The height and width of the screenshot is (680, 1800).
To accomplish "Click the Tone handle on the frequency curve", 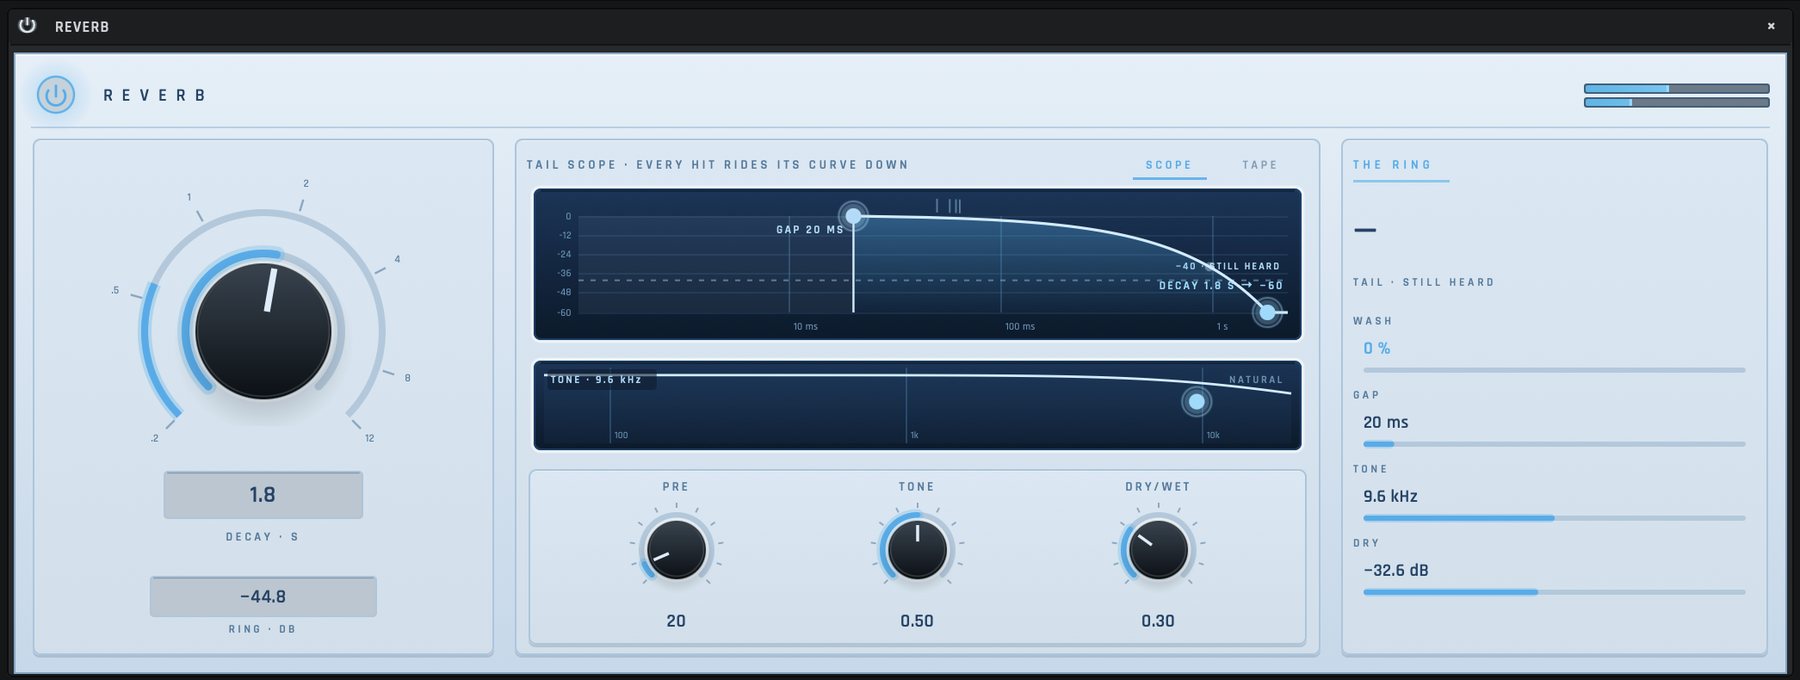I will click(x=1196, y=402).
